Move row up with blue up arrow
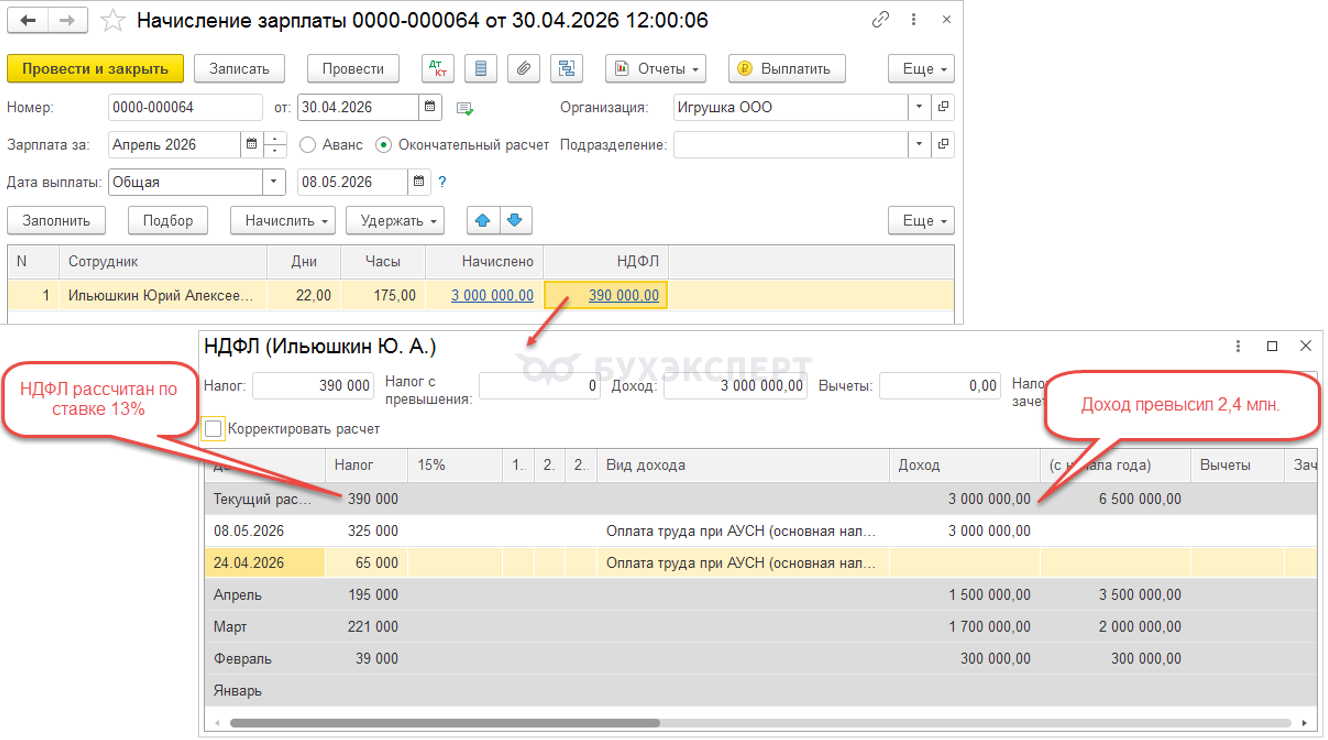 pyautogui.click(x=483, y=220)
